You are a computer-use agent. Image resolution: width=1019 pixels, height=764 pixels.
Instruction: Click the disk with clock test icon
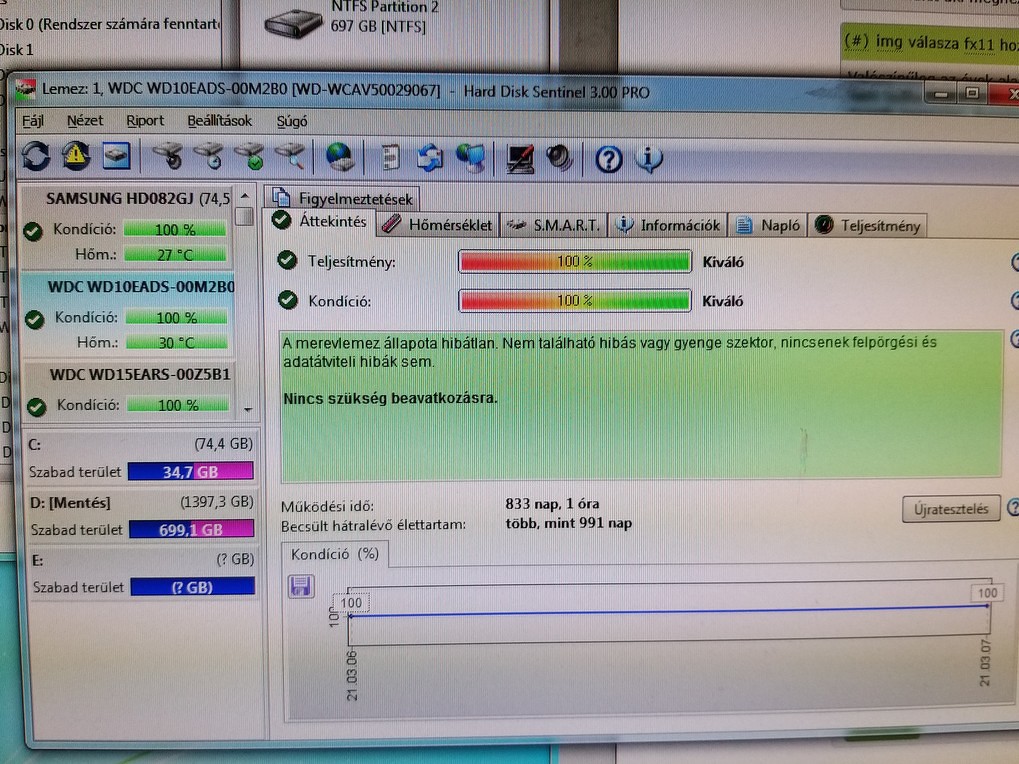(209, 157)
